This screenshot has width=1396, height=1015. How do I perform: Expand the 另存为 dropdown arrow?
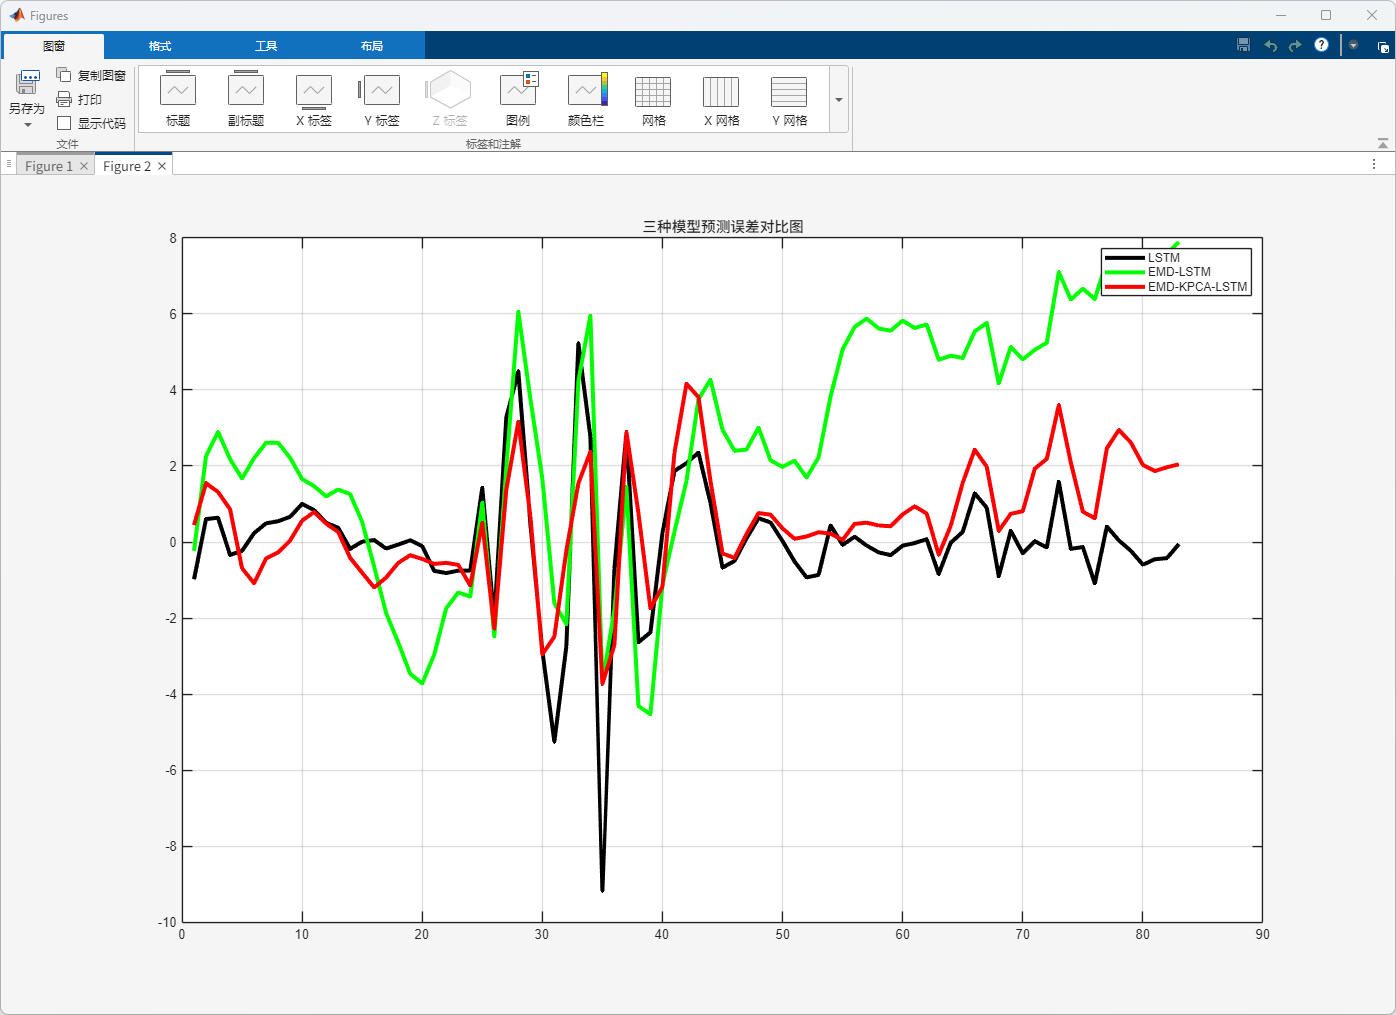(x=28, y=125)
